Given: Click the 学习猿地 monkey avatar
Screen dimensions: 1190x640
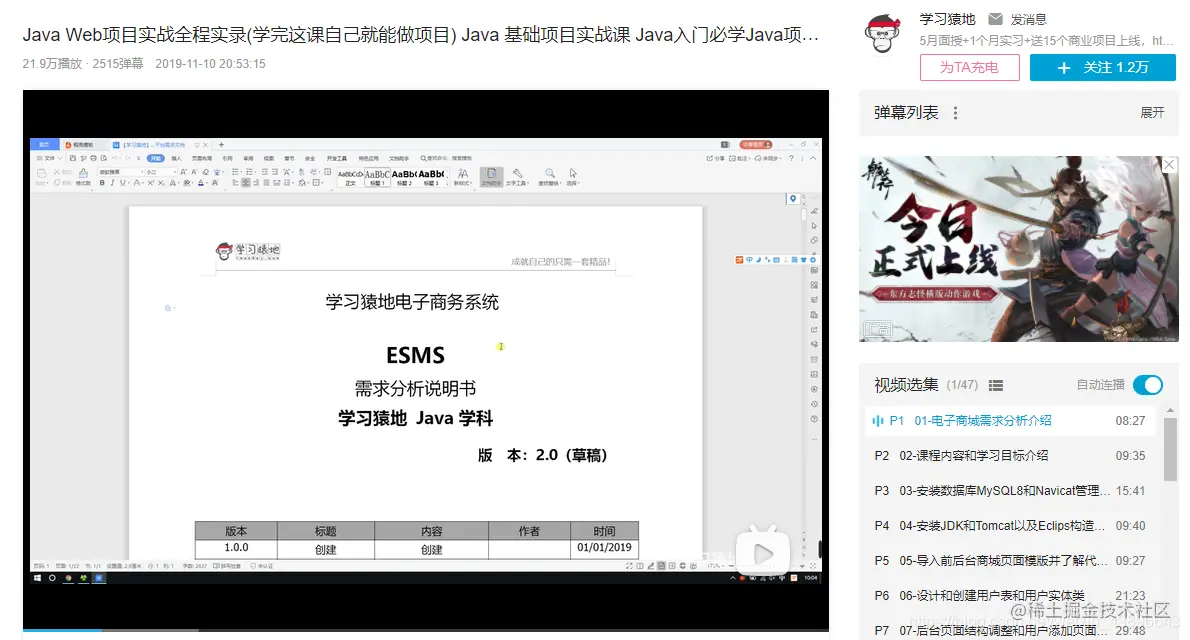Looking at the screenshot, I should (882, 34).
